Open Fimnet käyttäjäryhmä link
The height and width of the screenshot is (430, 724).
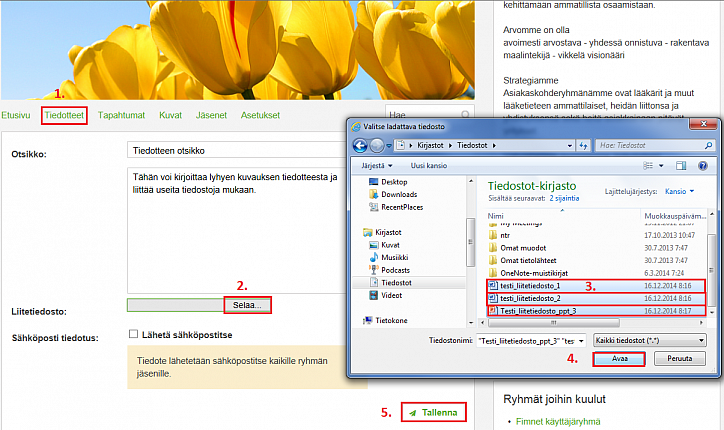tap(558, 422)
